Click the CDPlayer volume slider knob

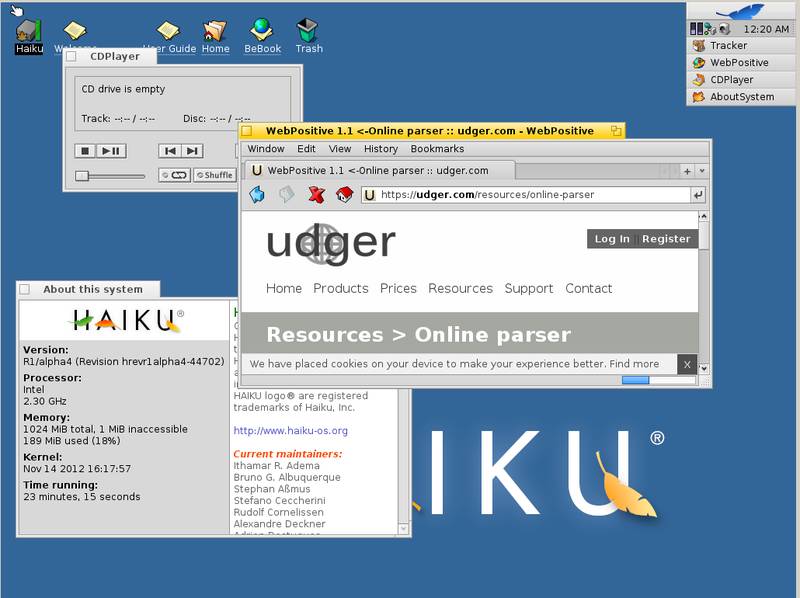tap(82, 176)
